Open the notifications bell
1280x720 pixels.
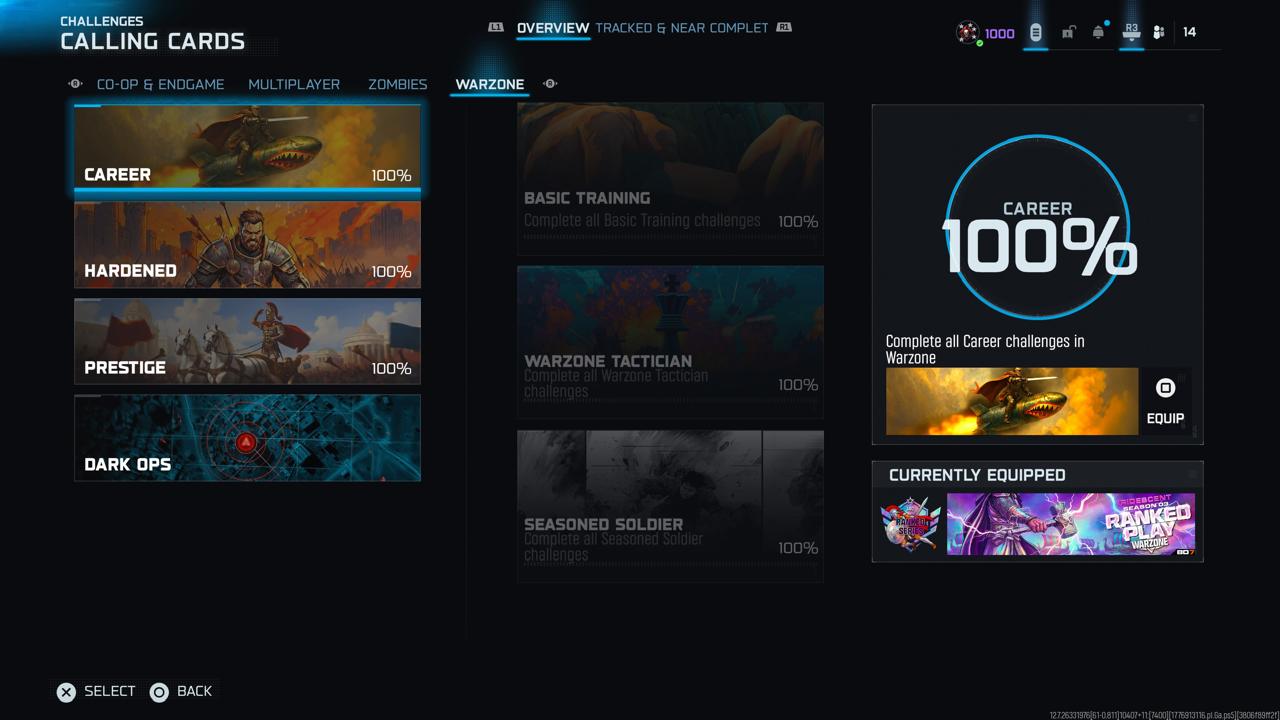[x=1098, y=32]
